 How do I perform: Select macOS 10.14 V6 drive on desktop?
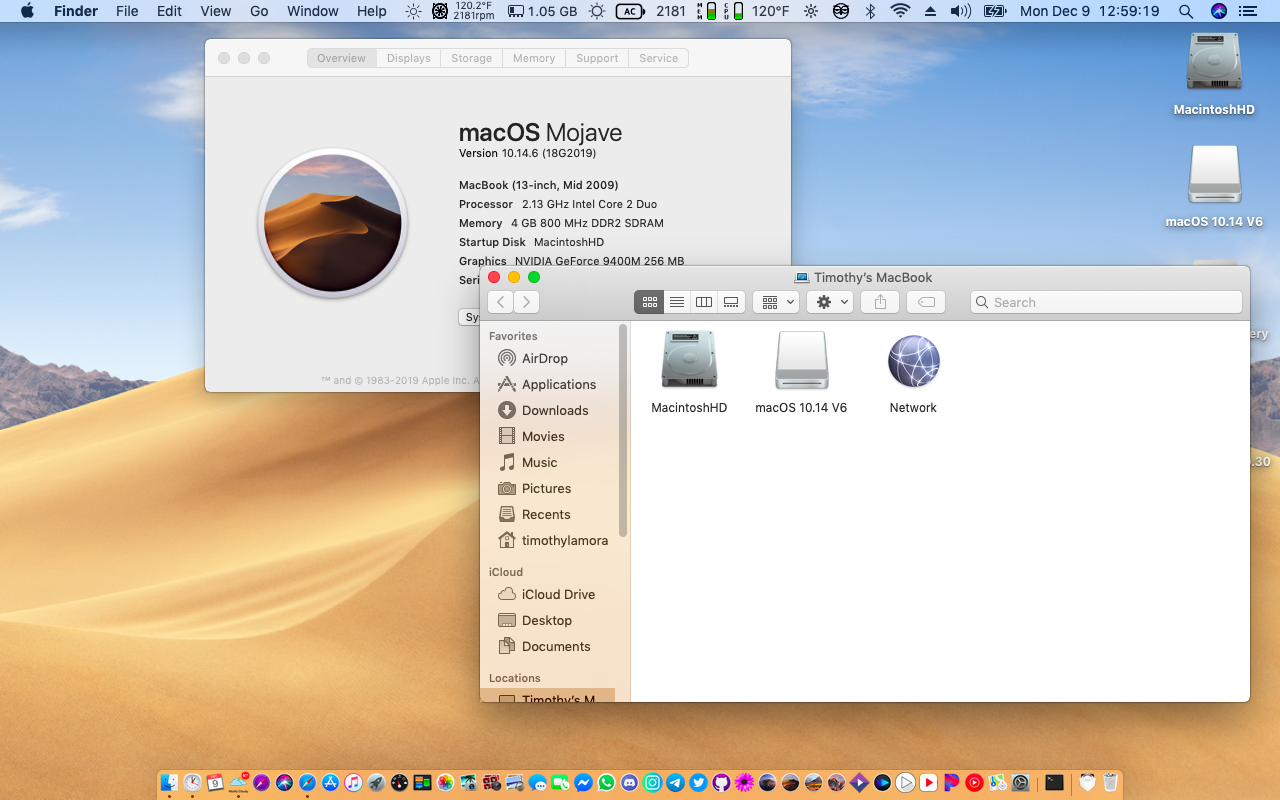point(1214,187)
